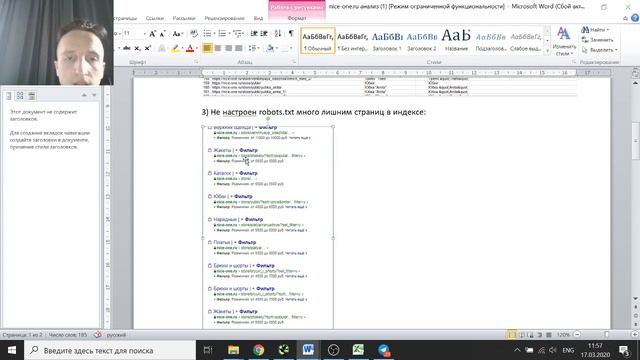Align the paragraph to the right
Screen dimensions: 640x360
coord(229,49)
